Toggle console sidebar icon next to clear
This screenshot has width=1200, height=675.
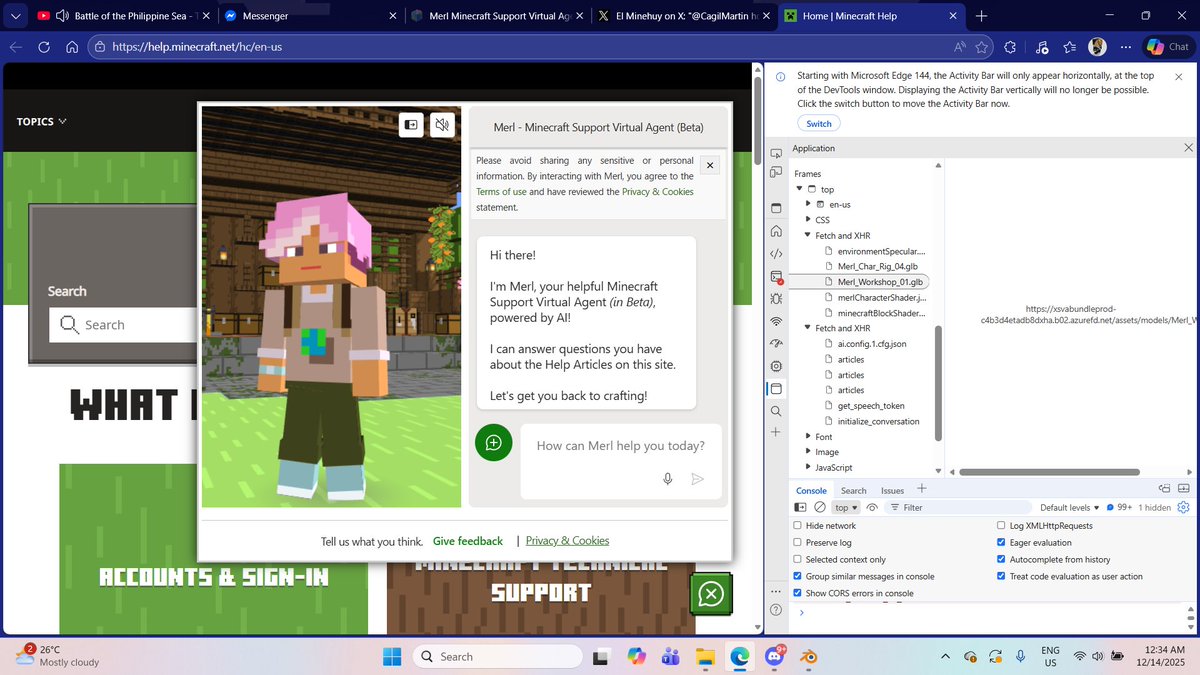point(800,508)
